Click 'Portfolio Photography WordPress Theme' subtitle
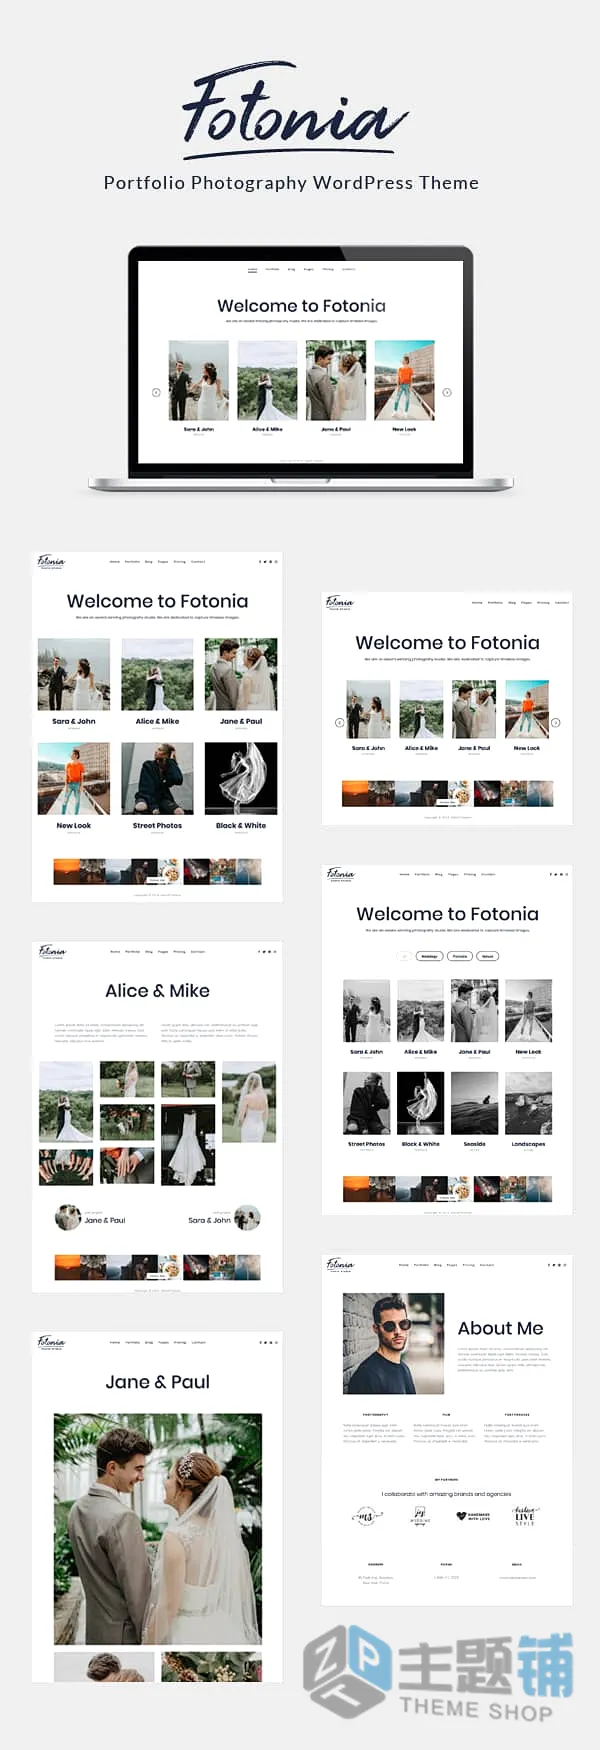 (291, 183)
